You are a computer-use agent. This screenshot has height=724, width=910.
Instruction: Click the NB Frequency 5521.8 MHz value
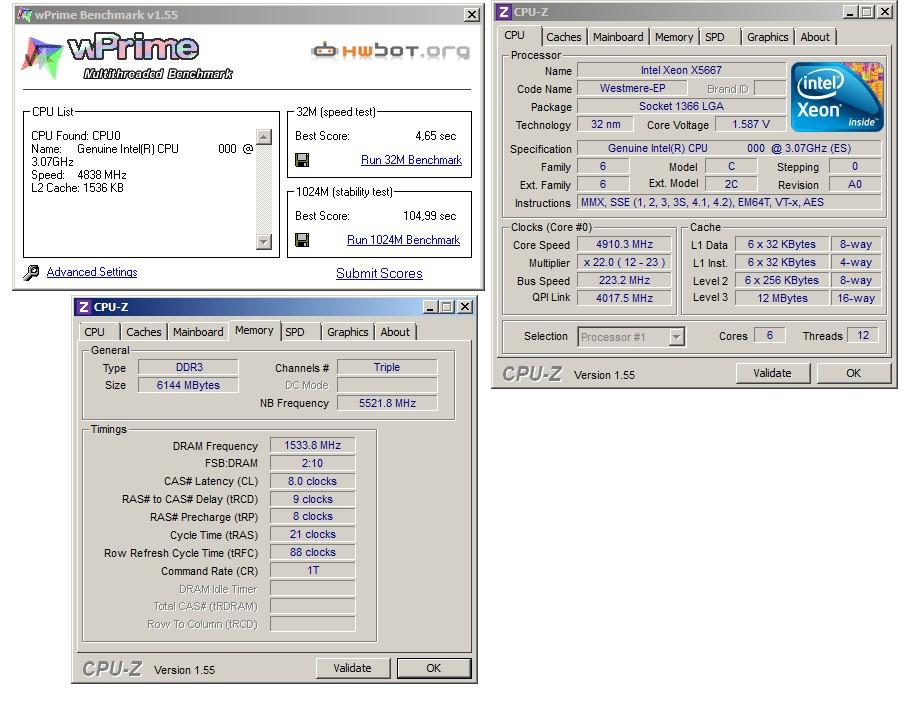[x=387, y=403]
